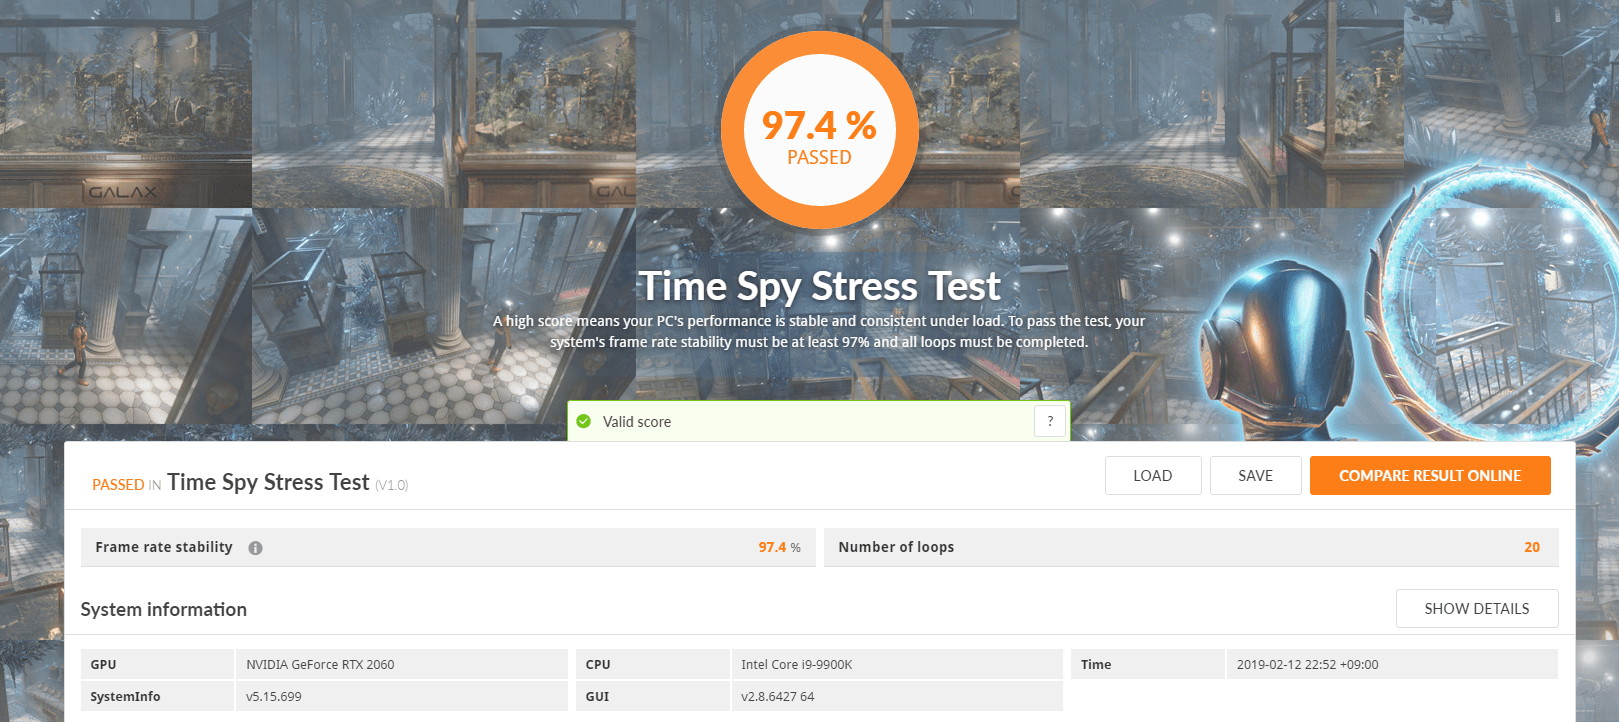Click the CPU row label
Screen dimensions: 1619x722
598,664
